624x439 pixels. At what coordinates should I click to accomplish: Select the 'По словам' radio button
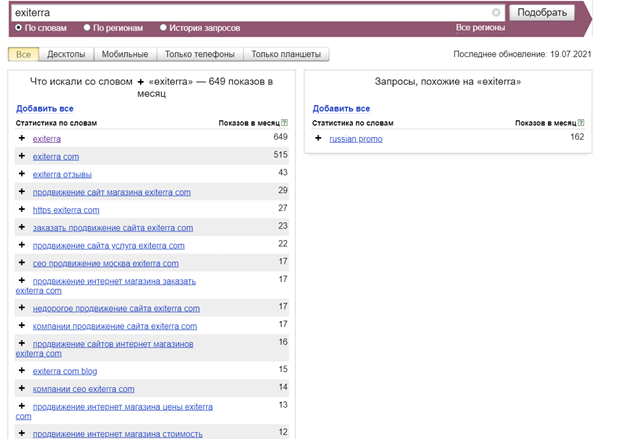tap(18, 27)
